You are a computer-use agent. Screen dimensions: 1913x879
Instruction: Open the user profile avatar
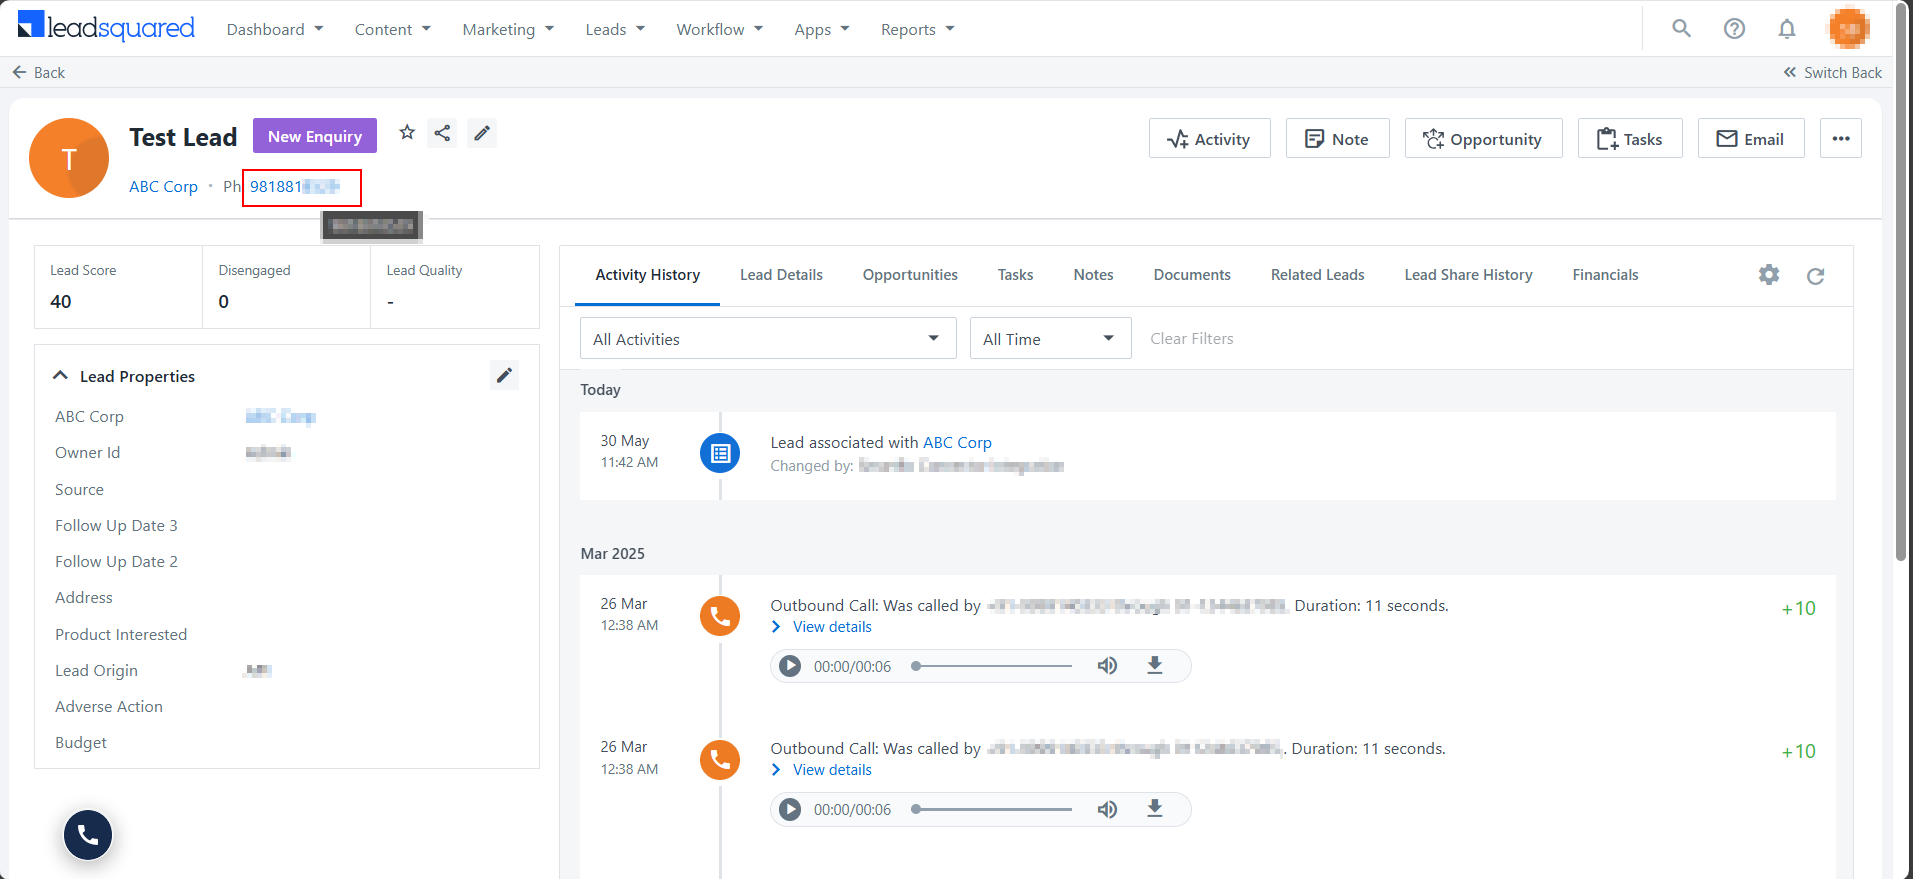click(x=1849, y=29)
